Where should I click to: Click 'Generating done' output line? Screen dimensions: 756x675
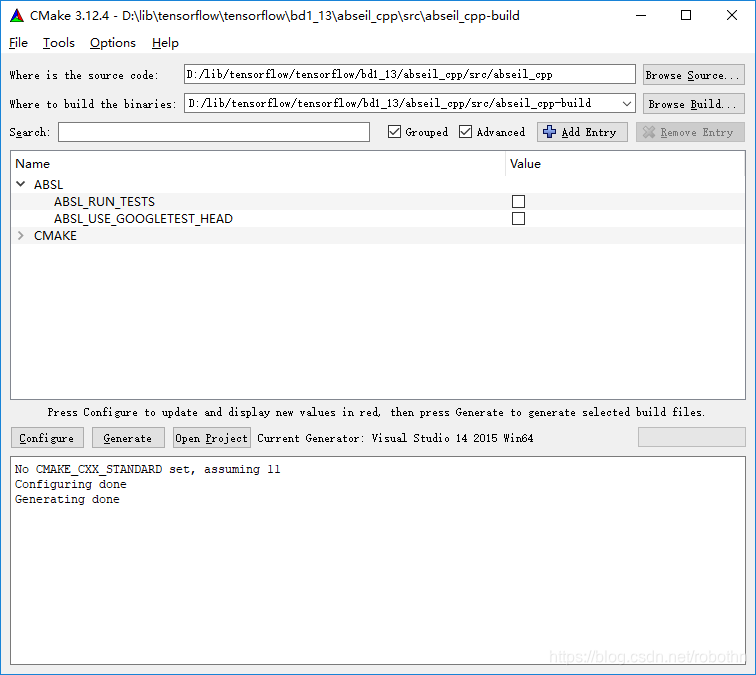(67, 499)
